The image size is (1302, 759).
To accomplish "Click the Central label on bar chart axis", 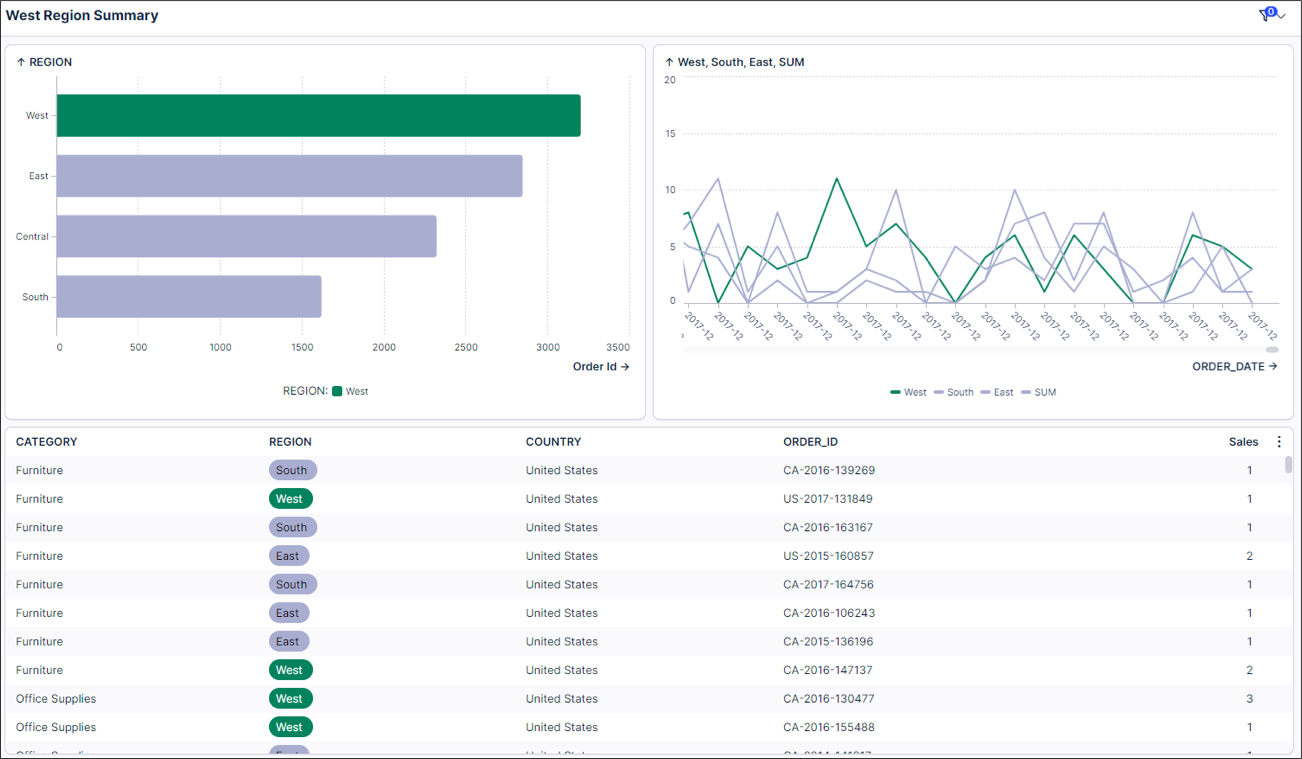I will tap(32, 237).
